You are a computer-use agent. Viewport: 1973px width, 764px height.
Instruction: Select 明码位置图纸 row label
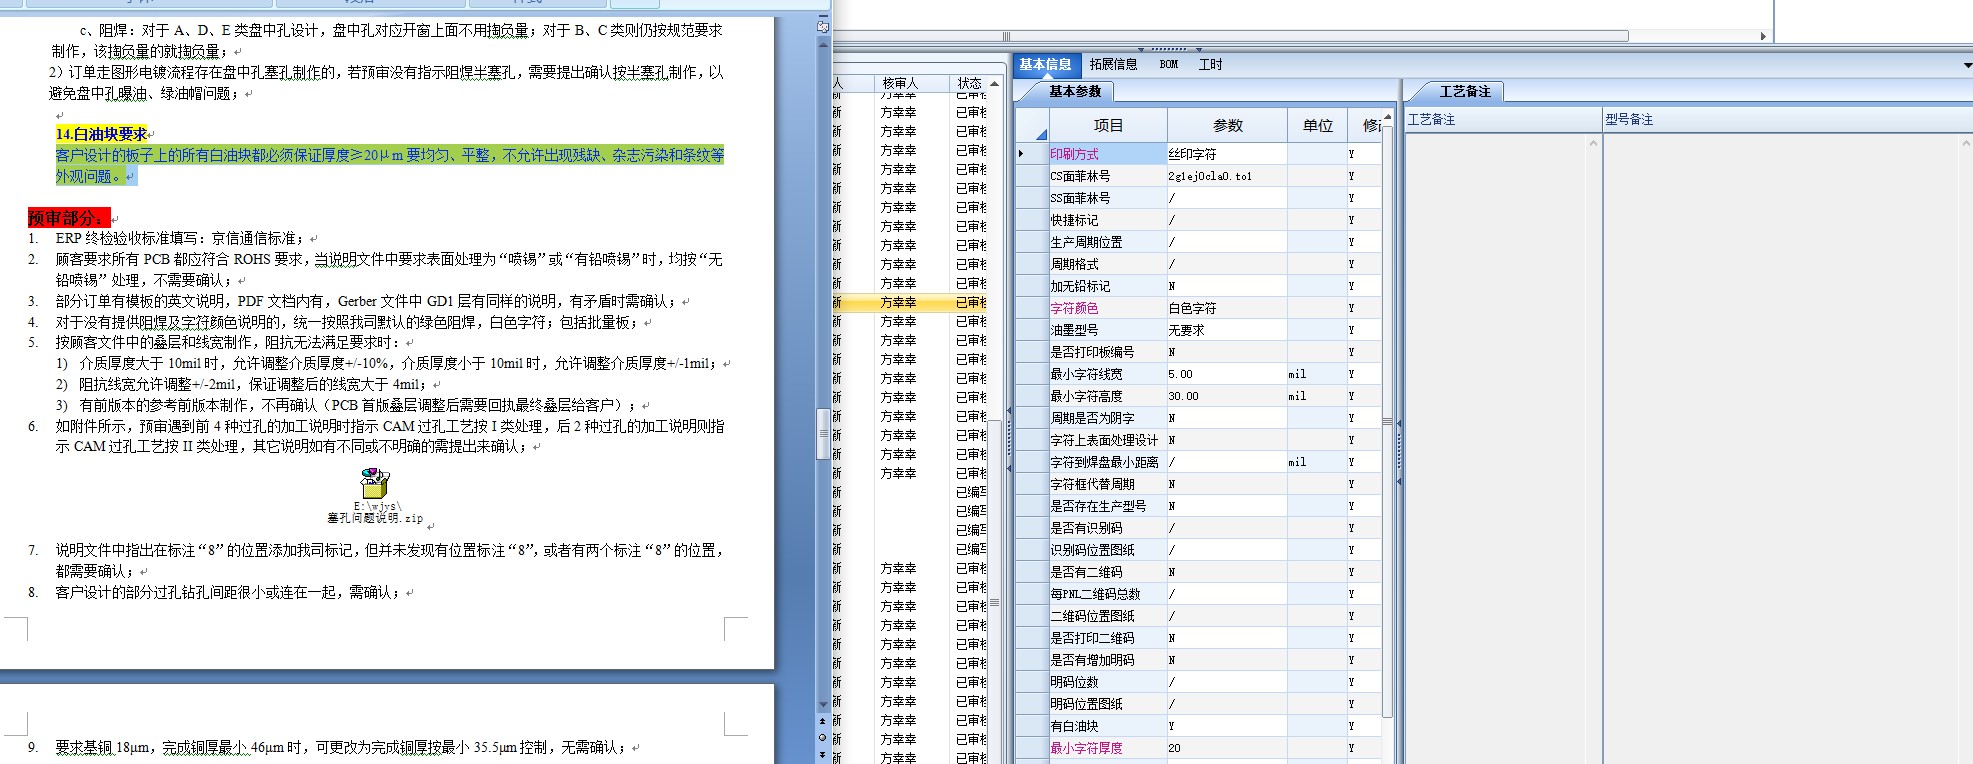tap(1107, 704)
